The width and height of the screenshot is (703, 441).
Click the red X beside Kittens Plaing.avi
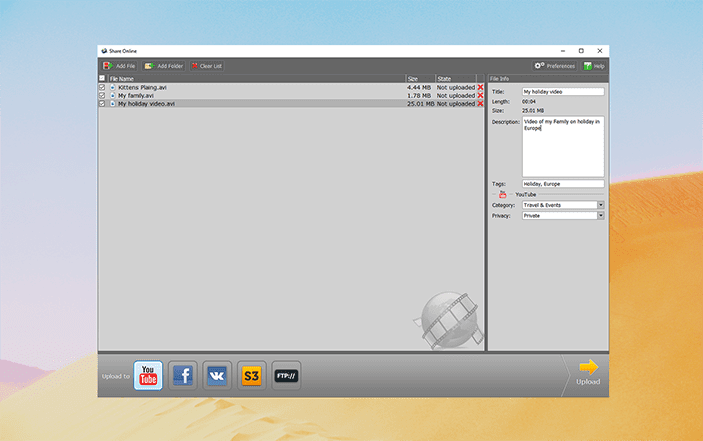(x=480, y=87)
